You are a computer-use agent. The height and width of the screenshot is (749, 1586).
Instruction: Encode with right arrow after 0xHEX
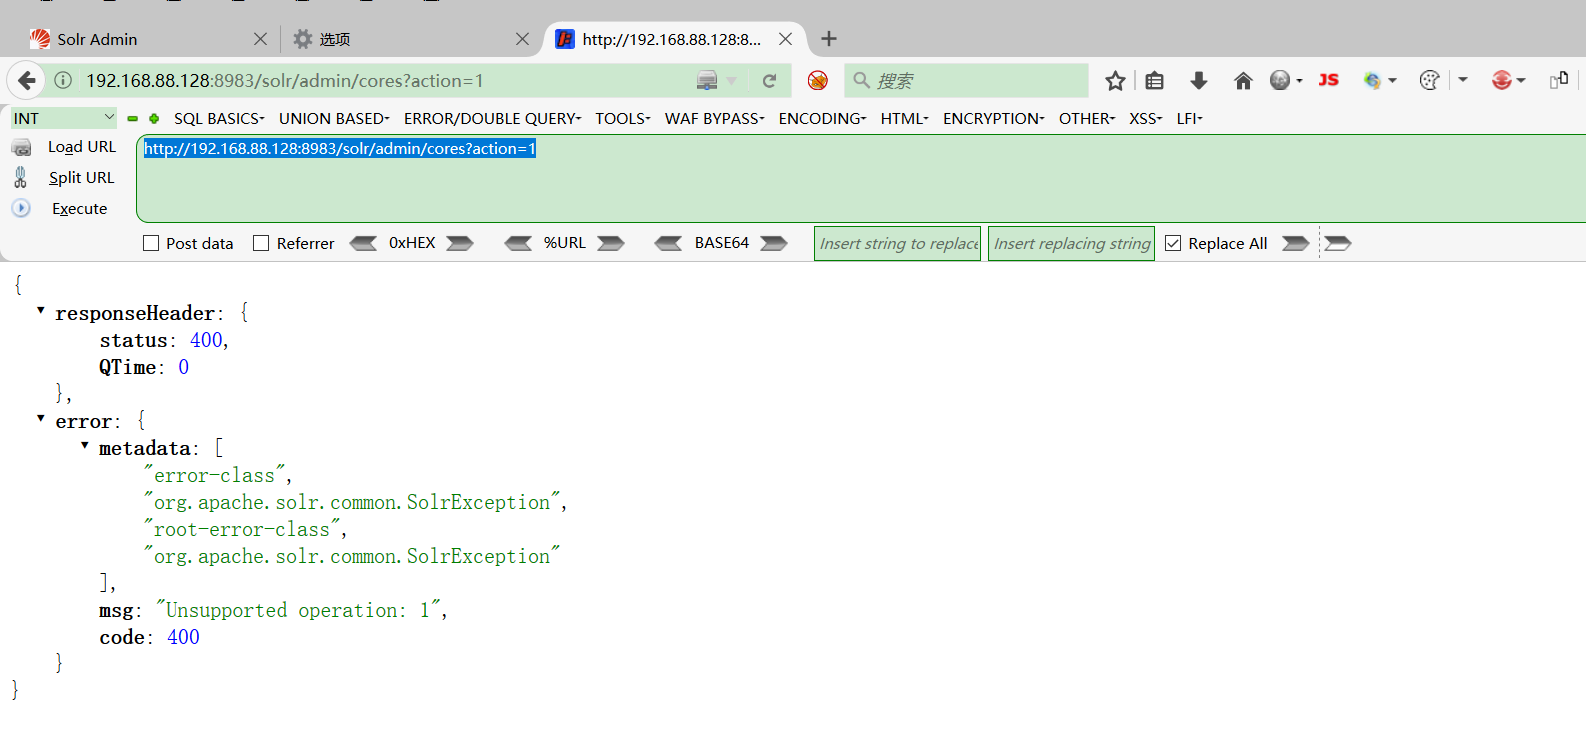(460, 243)
